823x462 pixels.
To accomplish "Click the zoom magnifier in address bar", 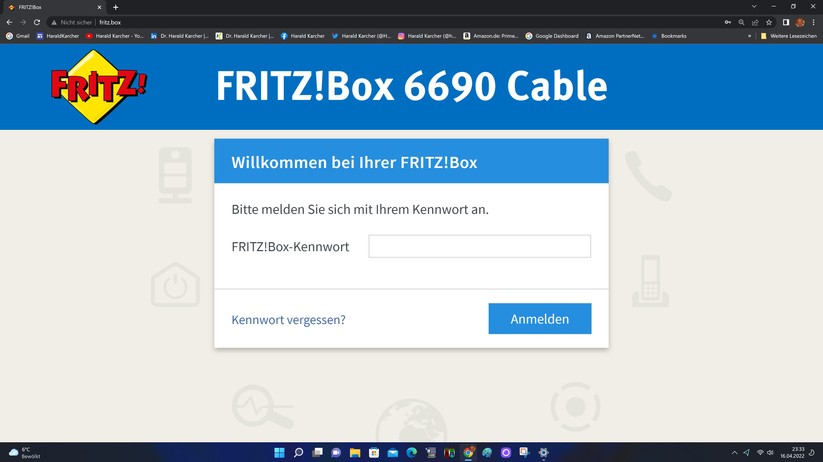I will pyautogui.click(x=741, y=22).
